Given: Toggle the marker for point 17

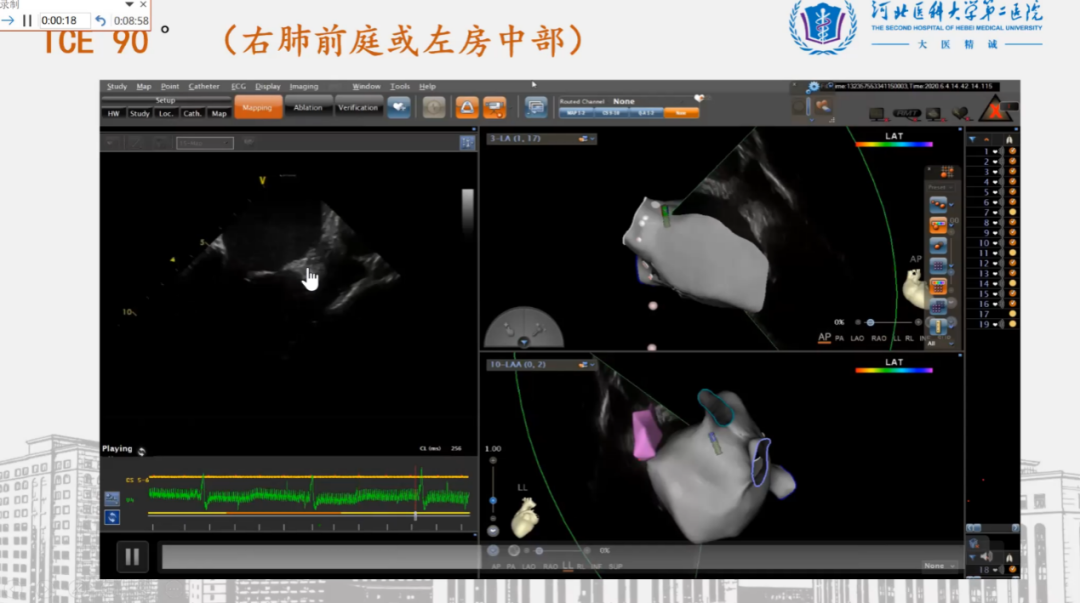Looking at the screenshot, I should 1011,314.
